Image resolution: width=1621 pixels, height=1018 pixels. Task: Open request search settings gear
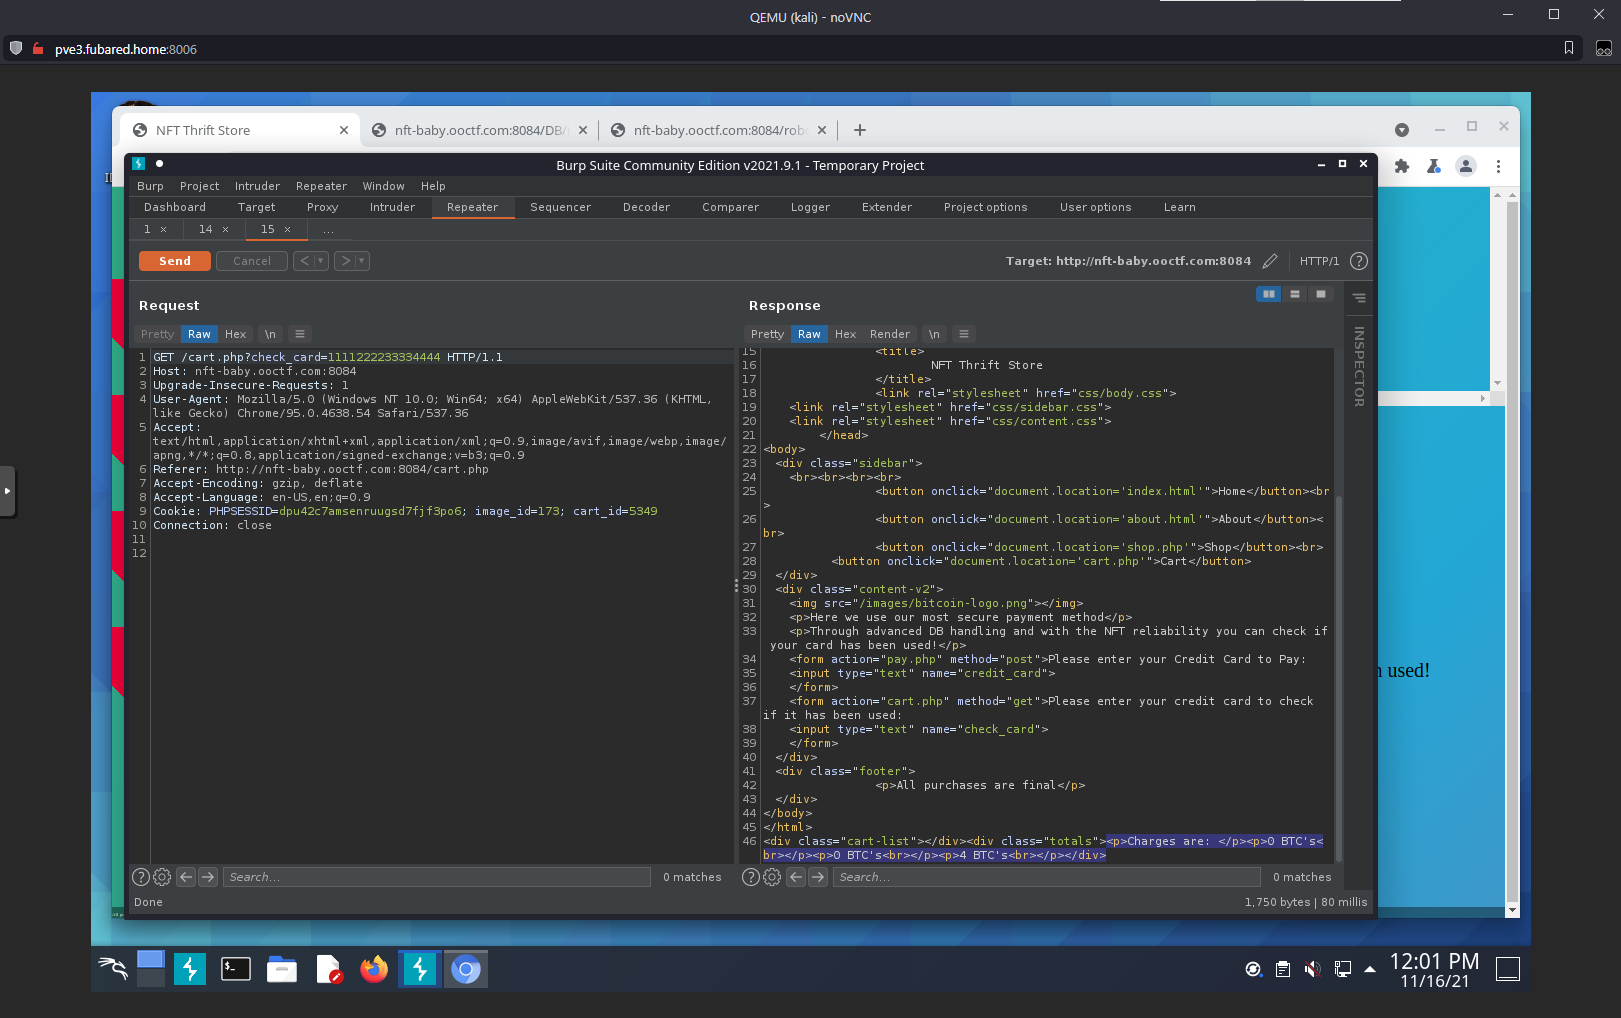tap(162, 877)
